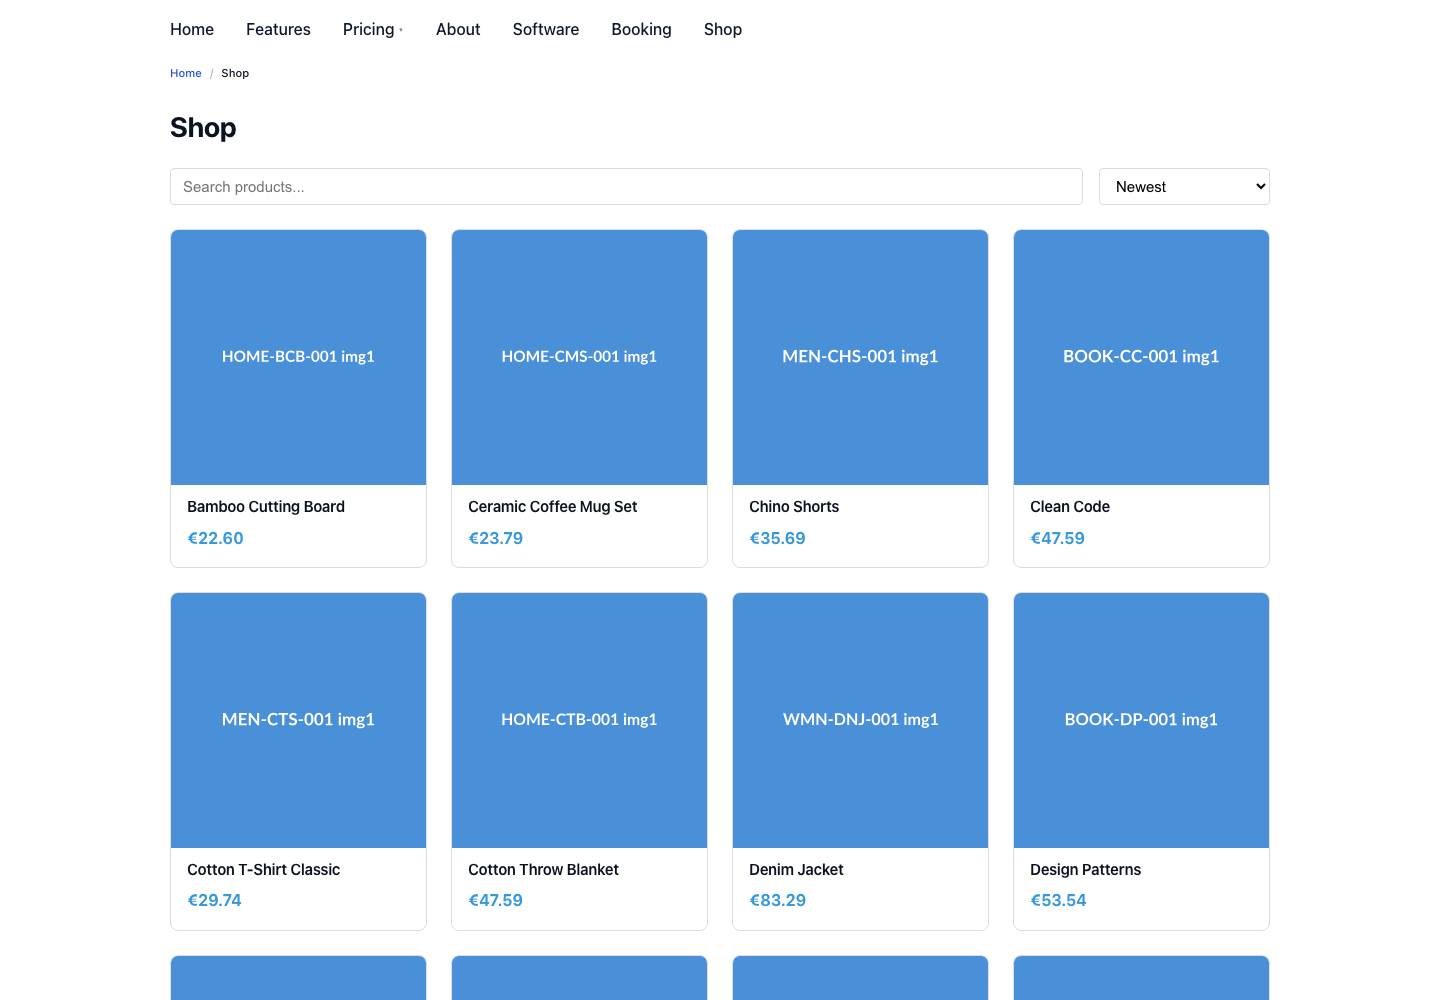Open the MEN-CHS-001 product image
The image size is (1440, 1000).
pos(860,358)
